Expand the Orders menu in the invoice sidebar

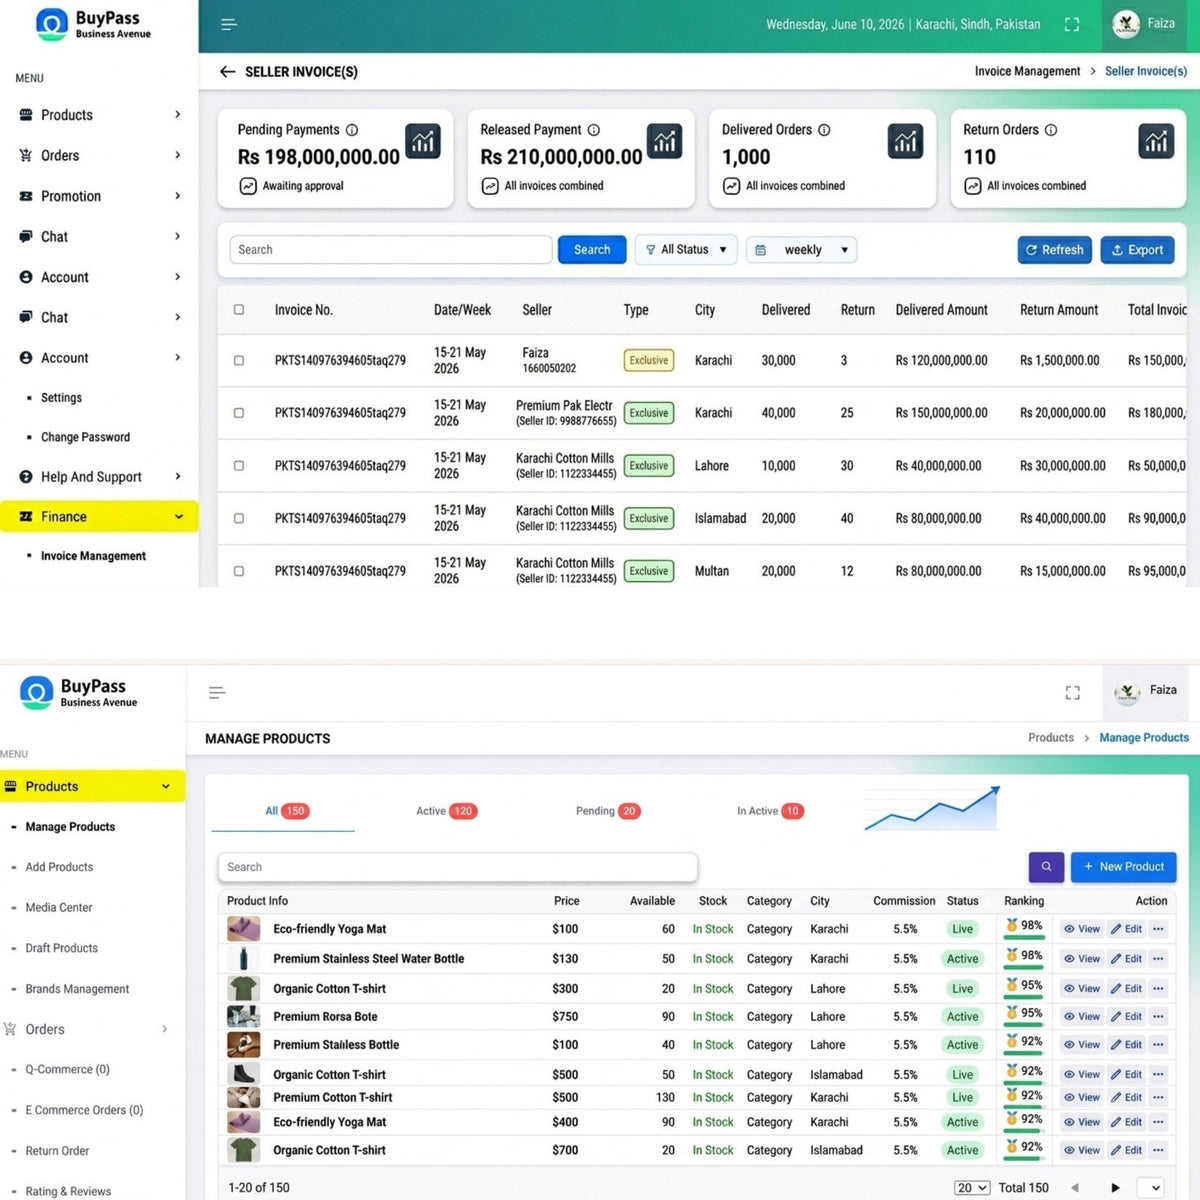point(100,156)
